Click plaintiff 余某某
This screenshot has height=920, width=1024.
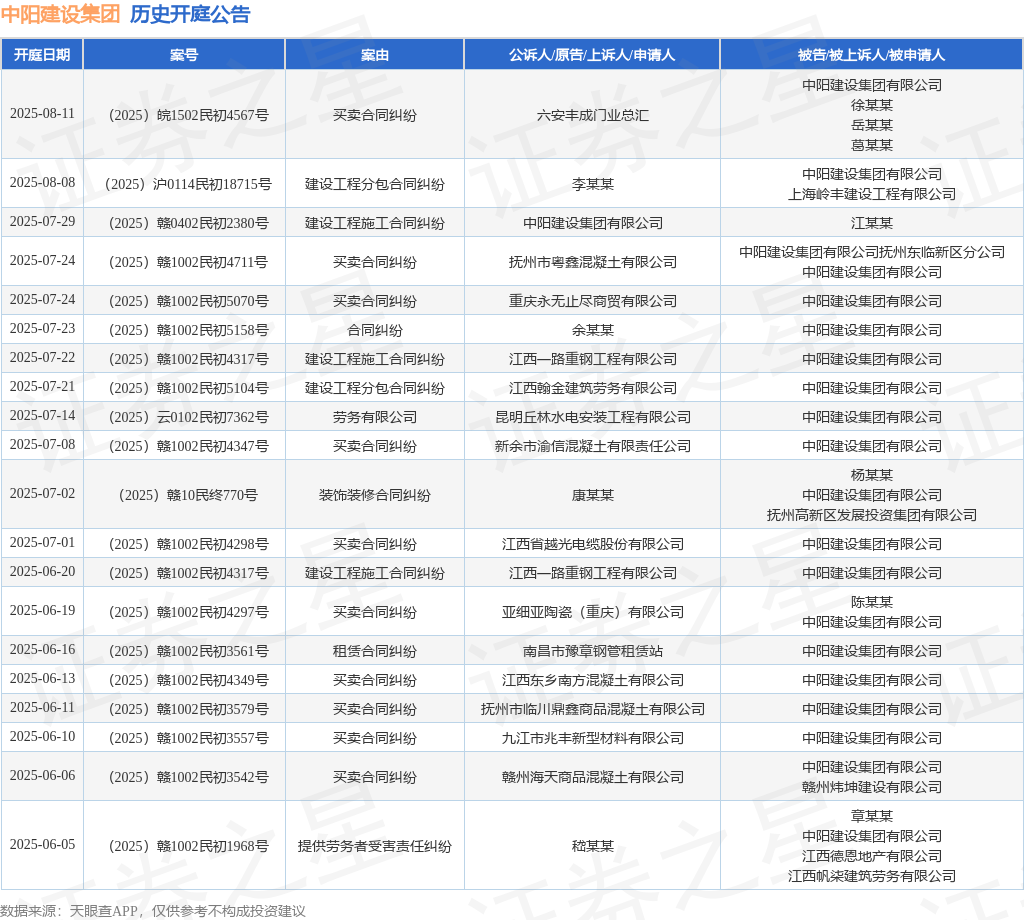tap(593, 330)
